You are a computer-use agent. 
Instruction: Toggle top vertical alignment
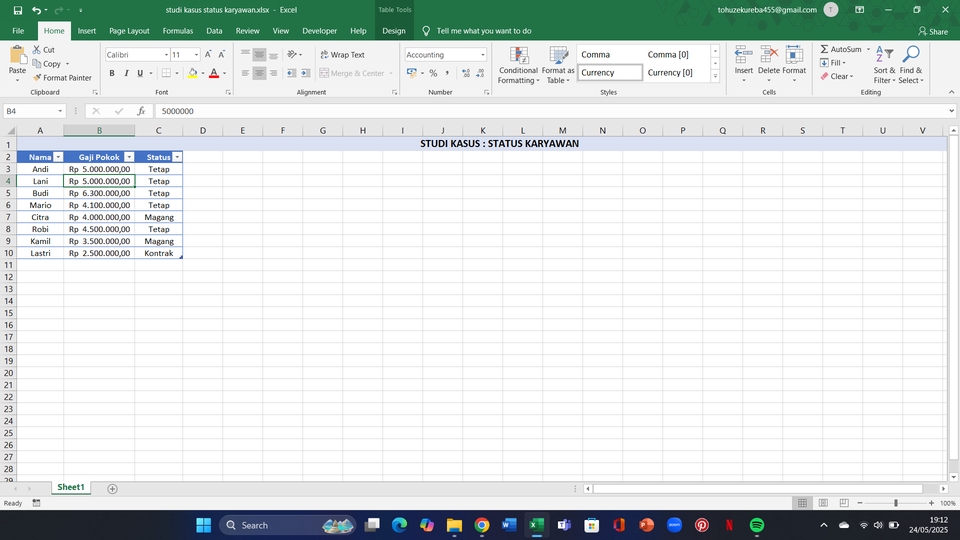245,54
